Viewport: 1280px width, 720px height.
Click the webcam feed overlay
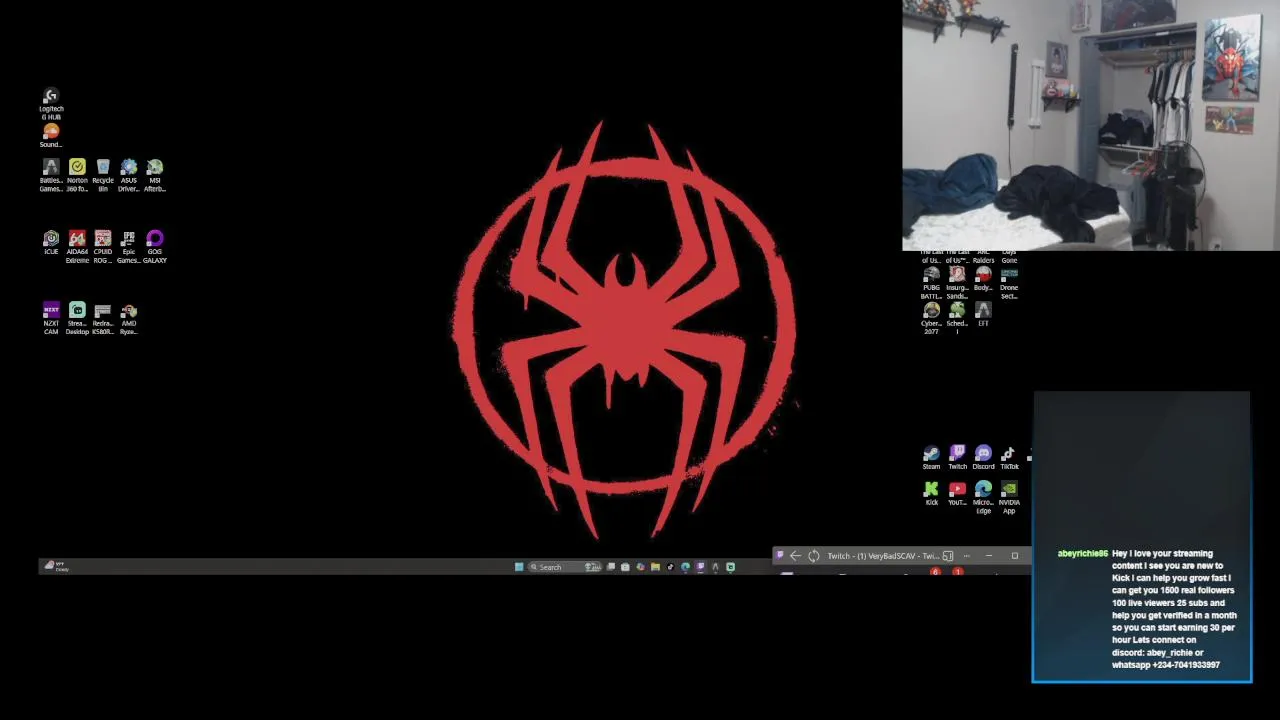[1091, 125]
